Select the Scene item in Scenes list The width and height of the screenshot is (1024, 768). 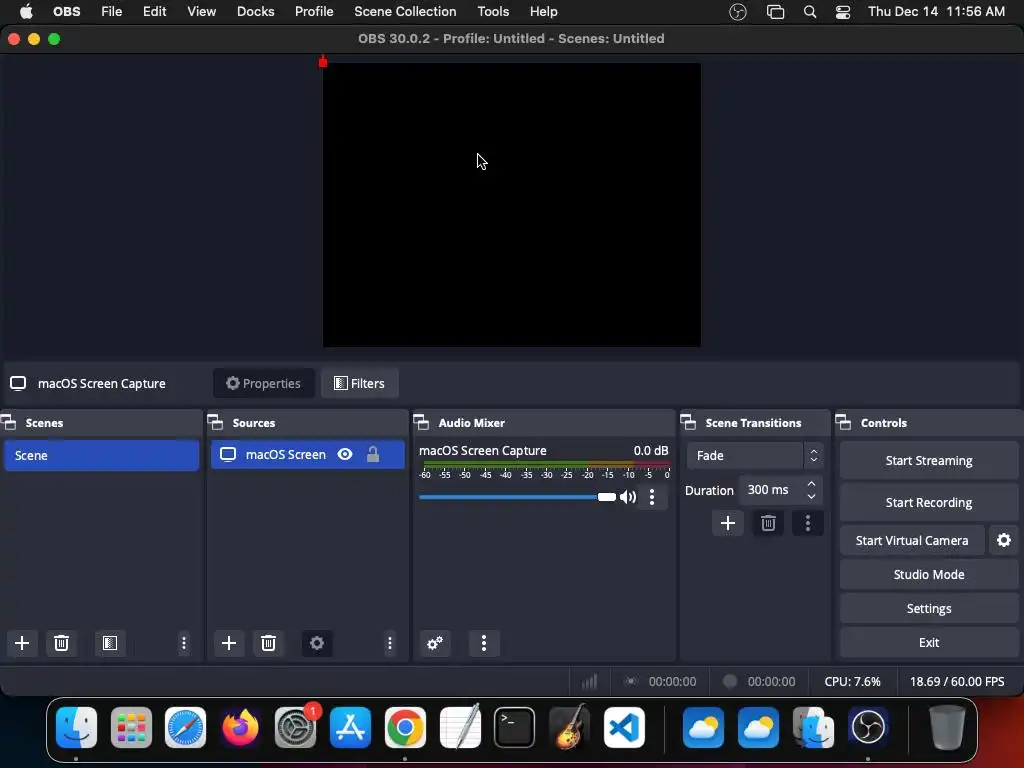click(x=101, y=455)
